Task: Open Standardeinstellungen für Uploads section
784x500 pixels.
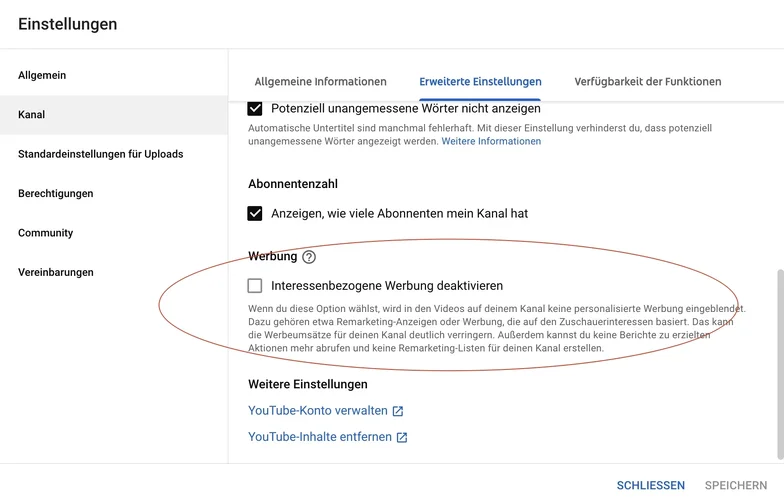Action: (x=100, y=154)
